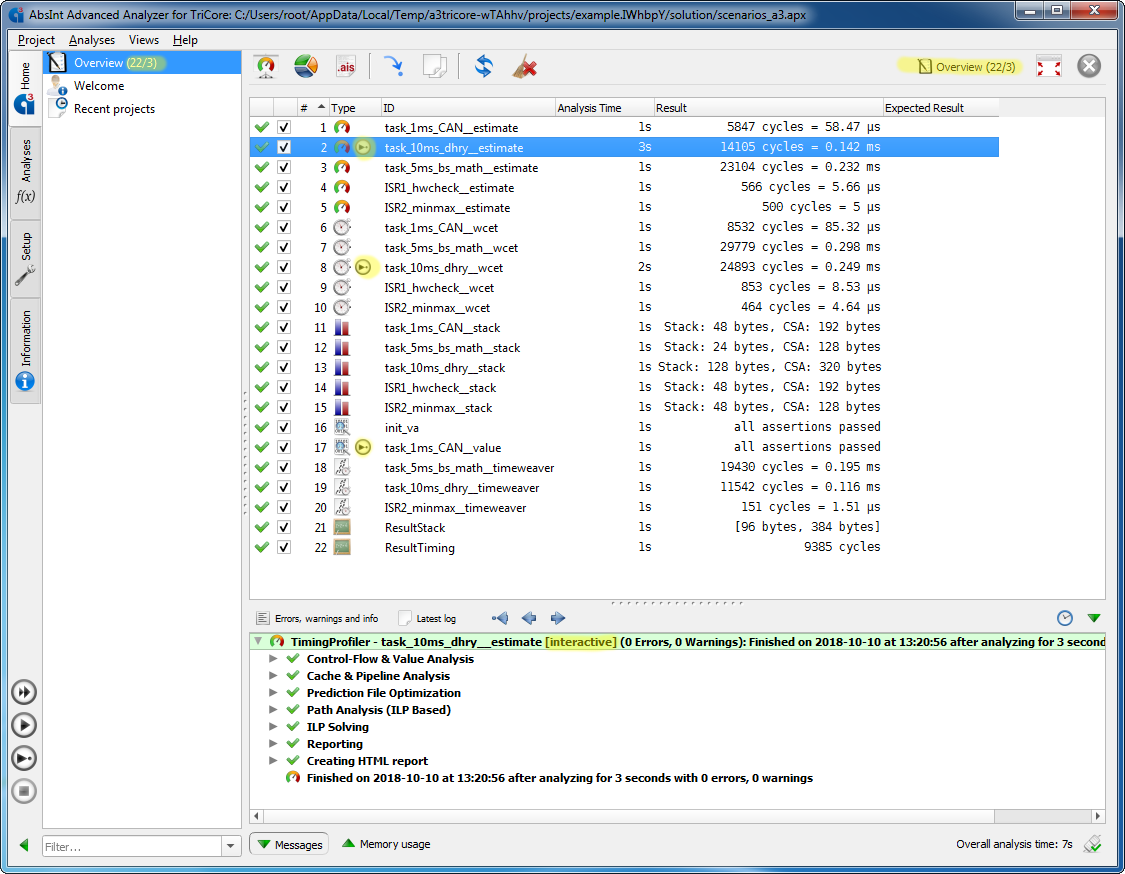Collapse the TimingProfiler message tree

(258, 641)
